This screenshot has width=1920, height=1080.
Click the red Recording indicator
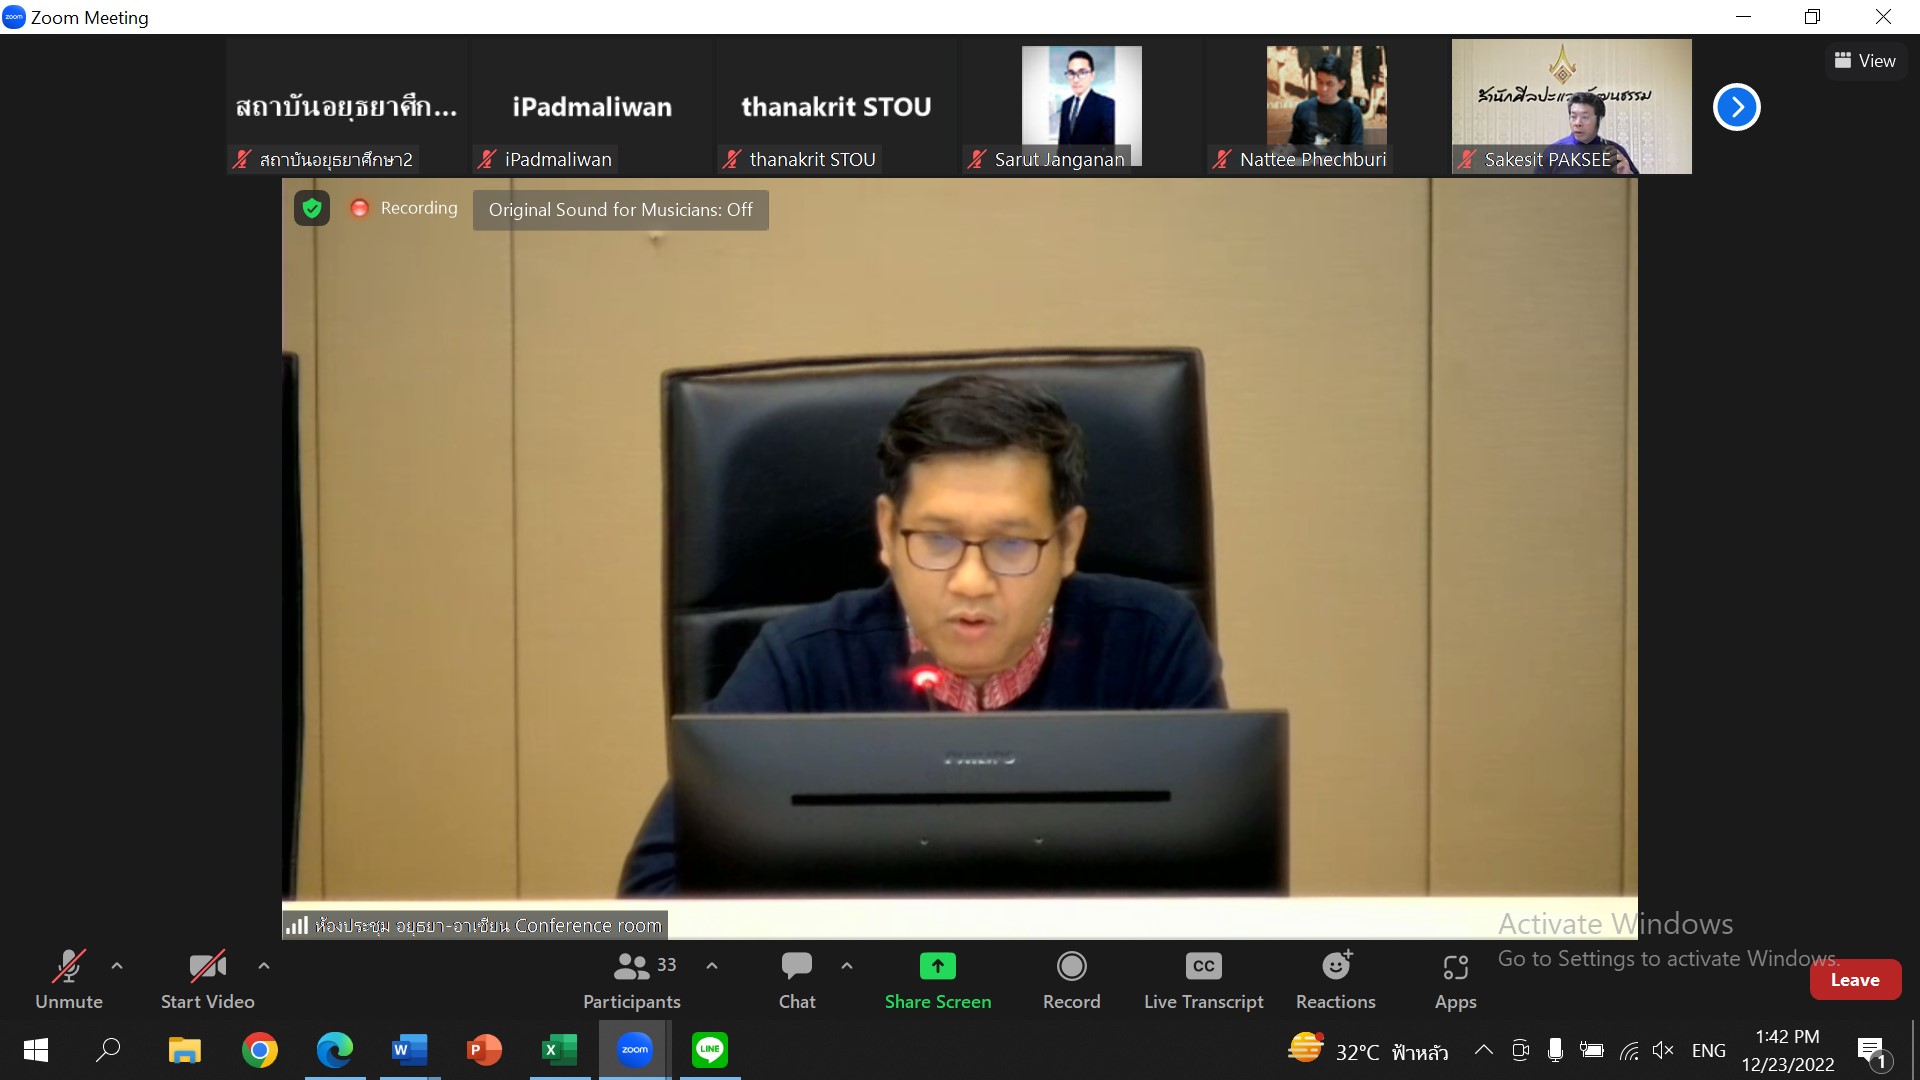[404, 208]
